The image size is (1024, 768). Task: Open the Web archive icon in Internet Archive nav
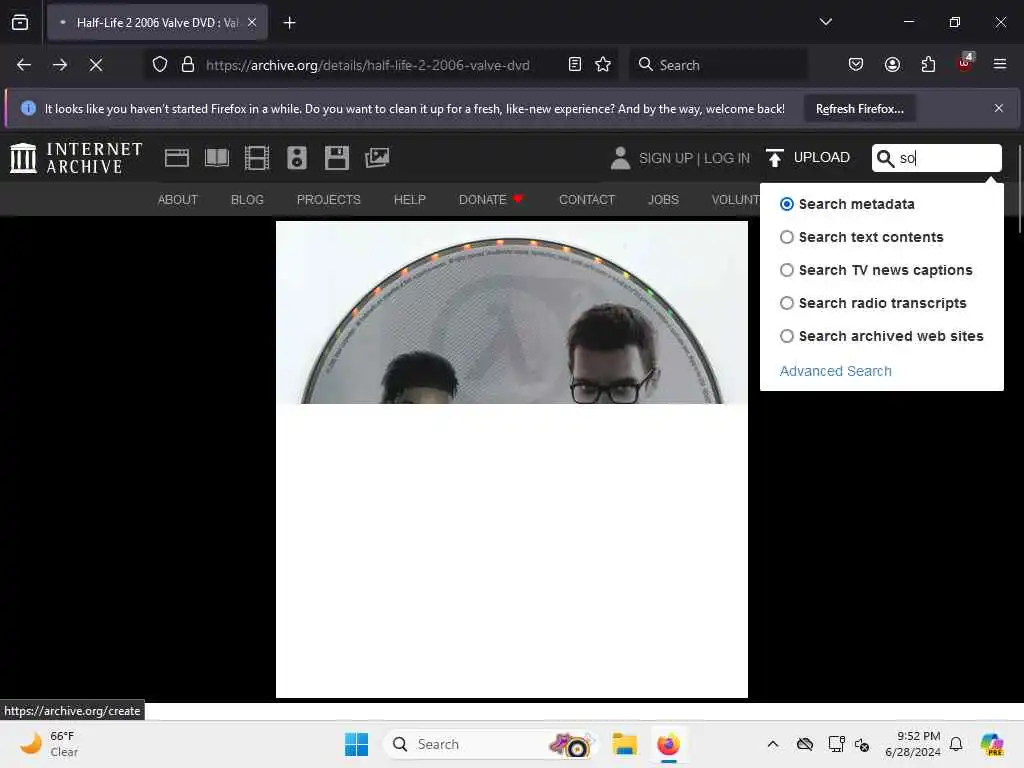(x=176, y=158)
